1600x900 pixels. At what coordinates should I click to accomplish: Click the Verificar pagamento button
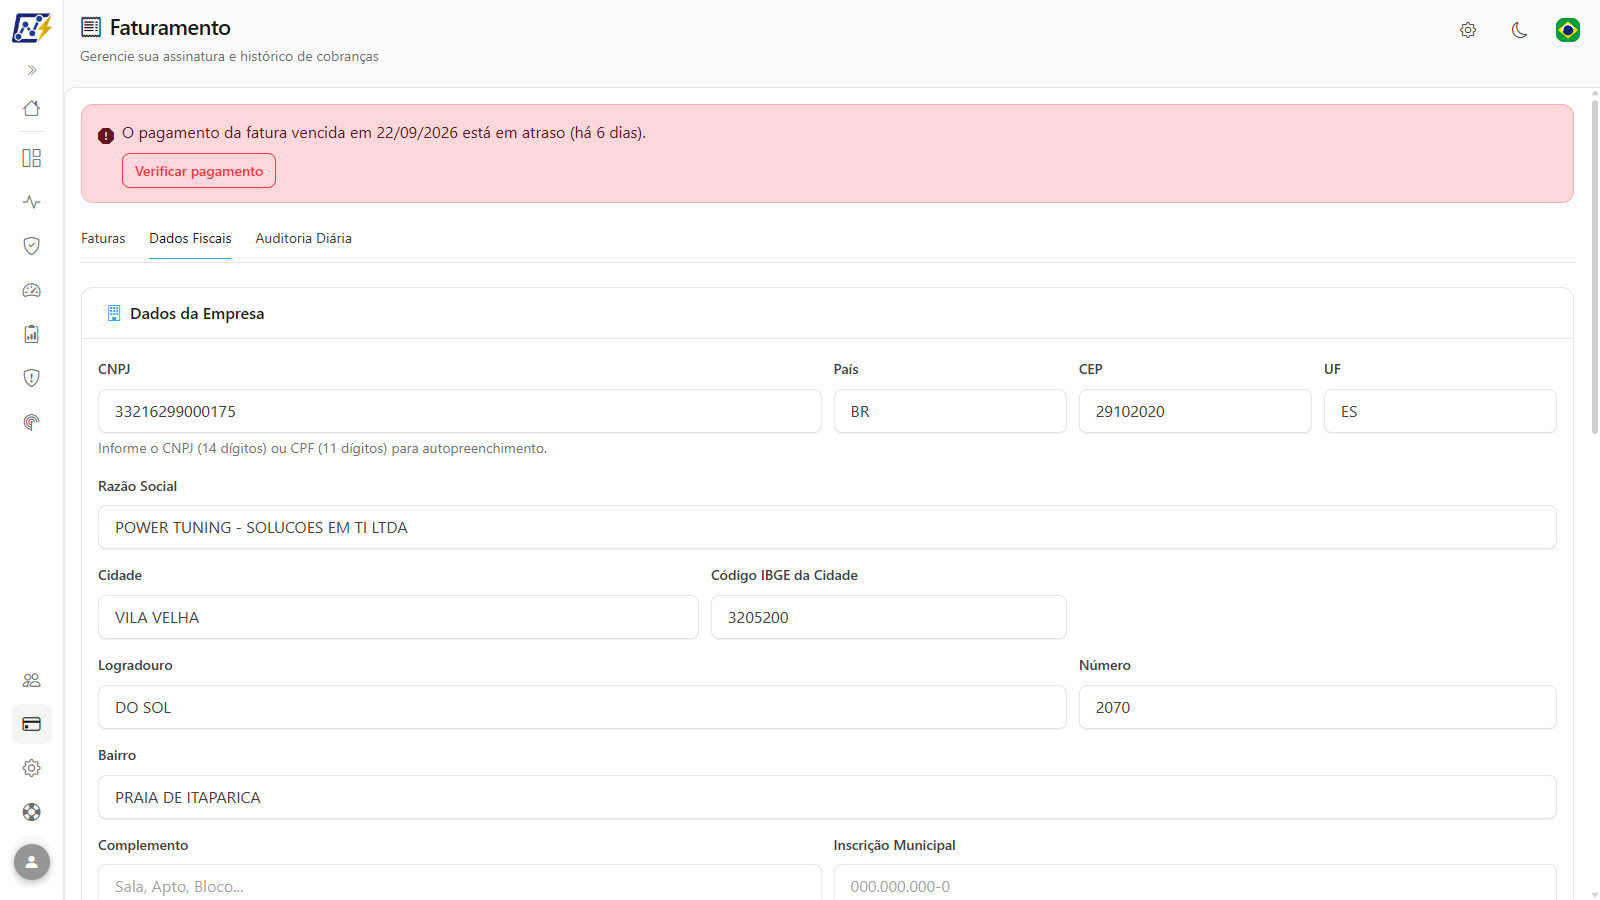[199, 171]
